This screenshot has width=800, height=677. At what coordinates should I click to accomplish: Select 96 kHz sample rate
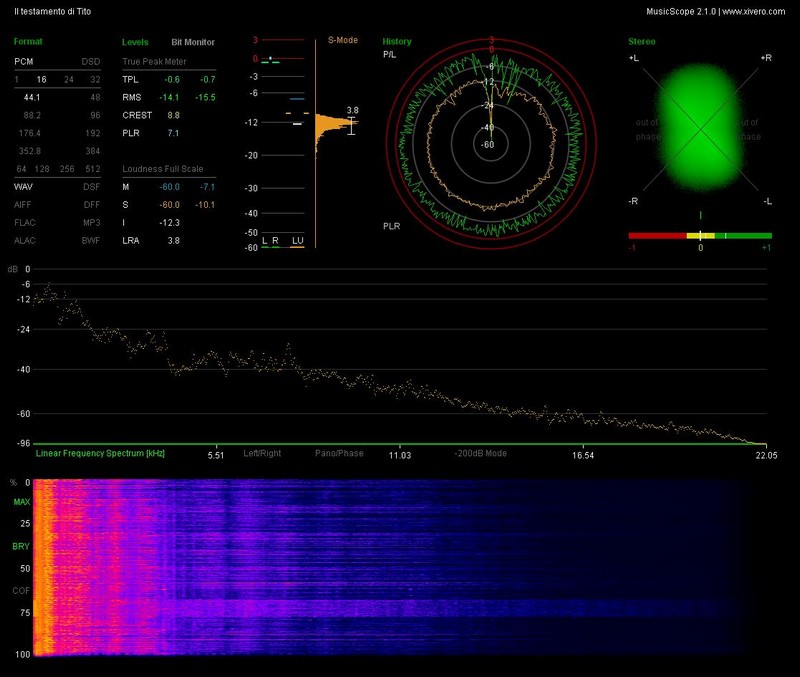[x=95, y=115]
